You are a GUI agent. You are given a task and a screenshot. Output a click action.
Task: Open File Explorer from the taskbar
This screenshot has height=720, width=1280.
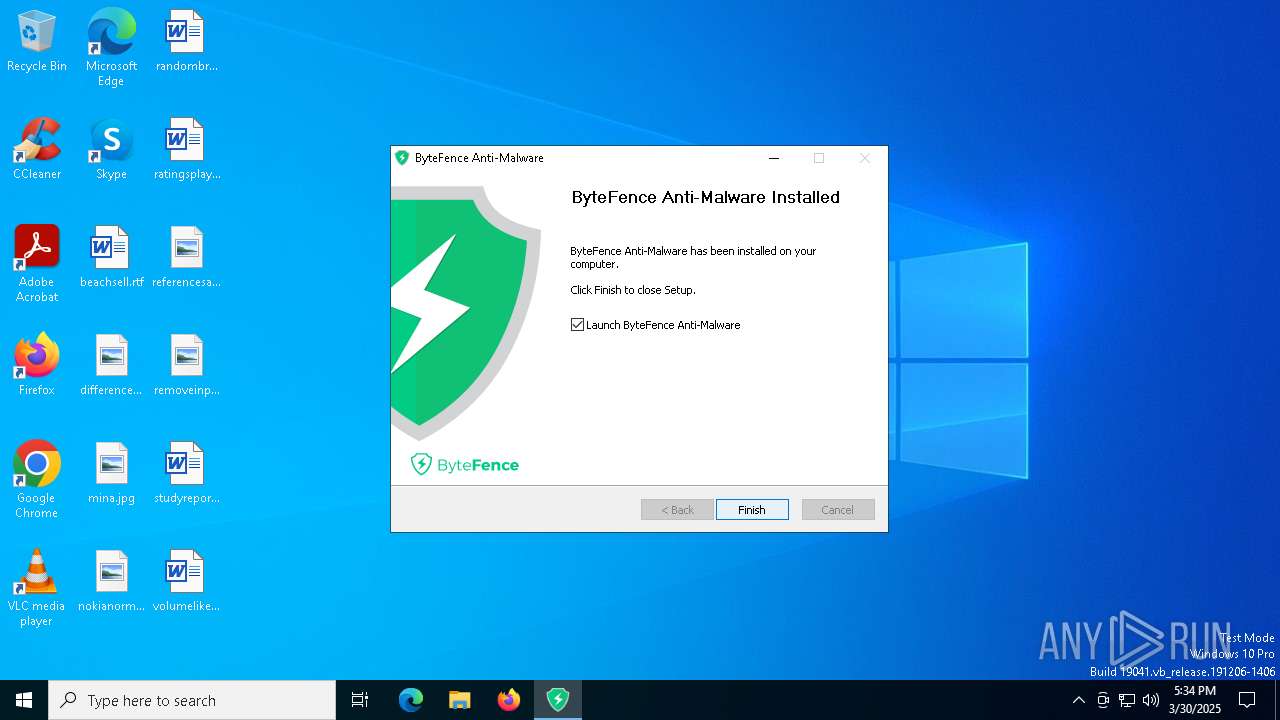460,700
